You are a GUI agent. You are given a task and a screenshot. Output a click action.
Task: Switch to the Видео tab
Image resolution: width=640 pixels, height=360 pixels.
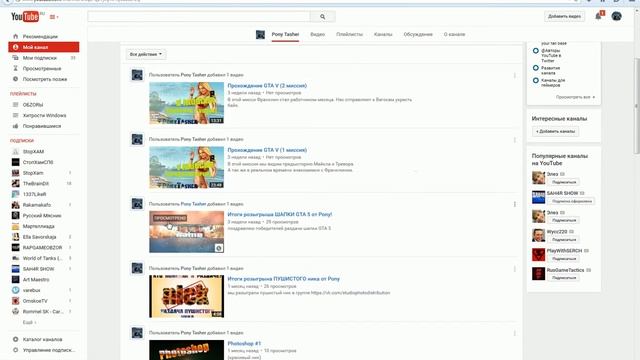coord(318,34)
